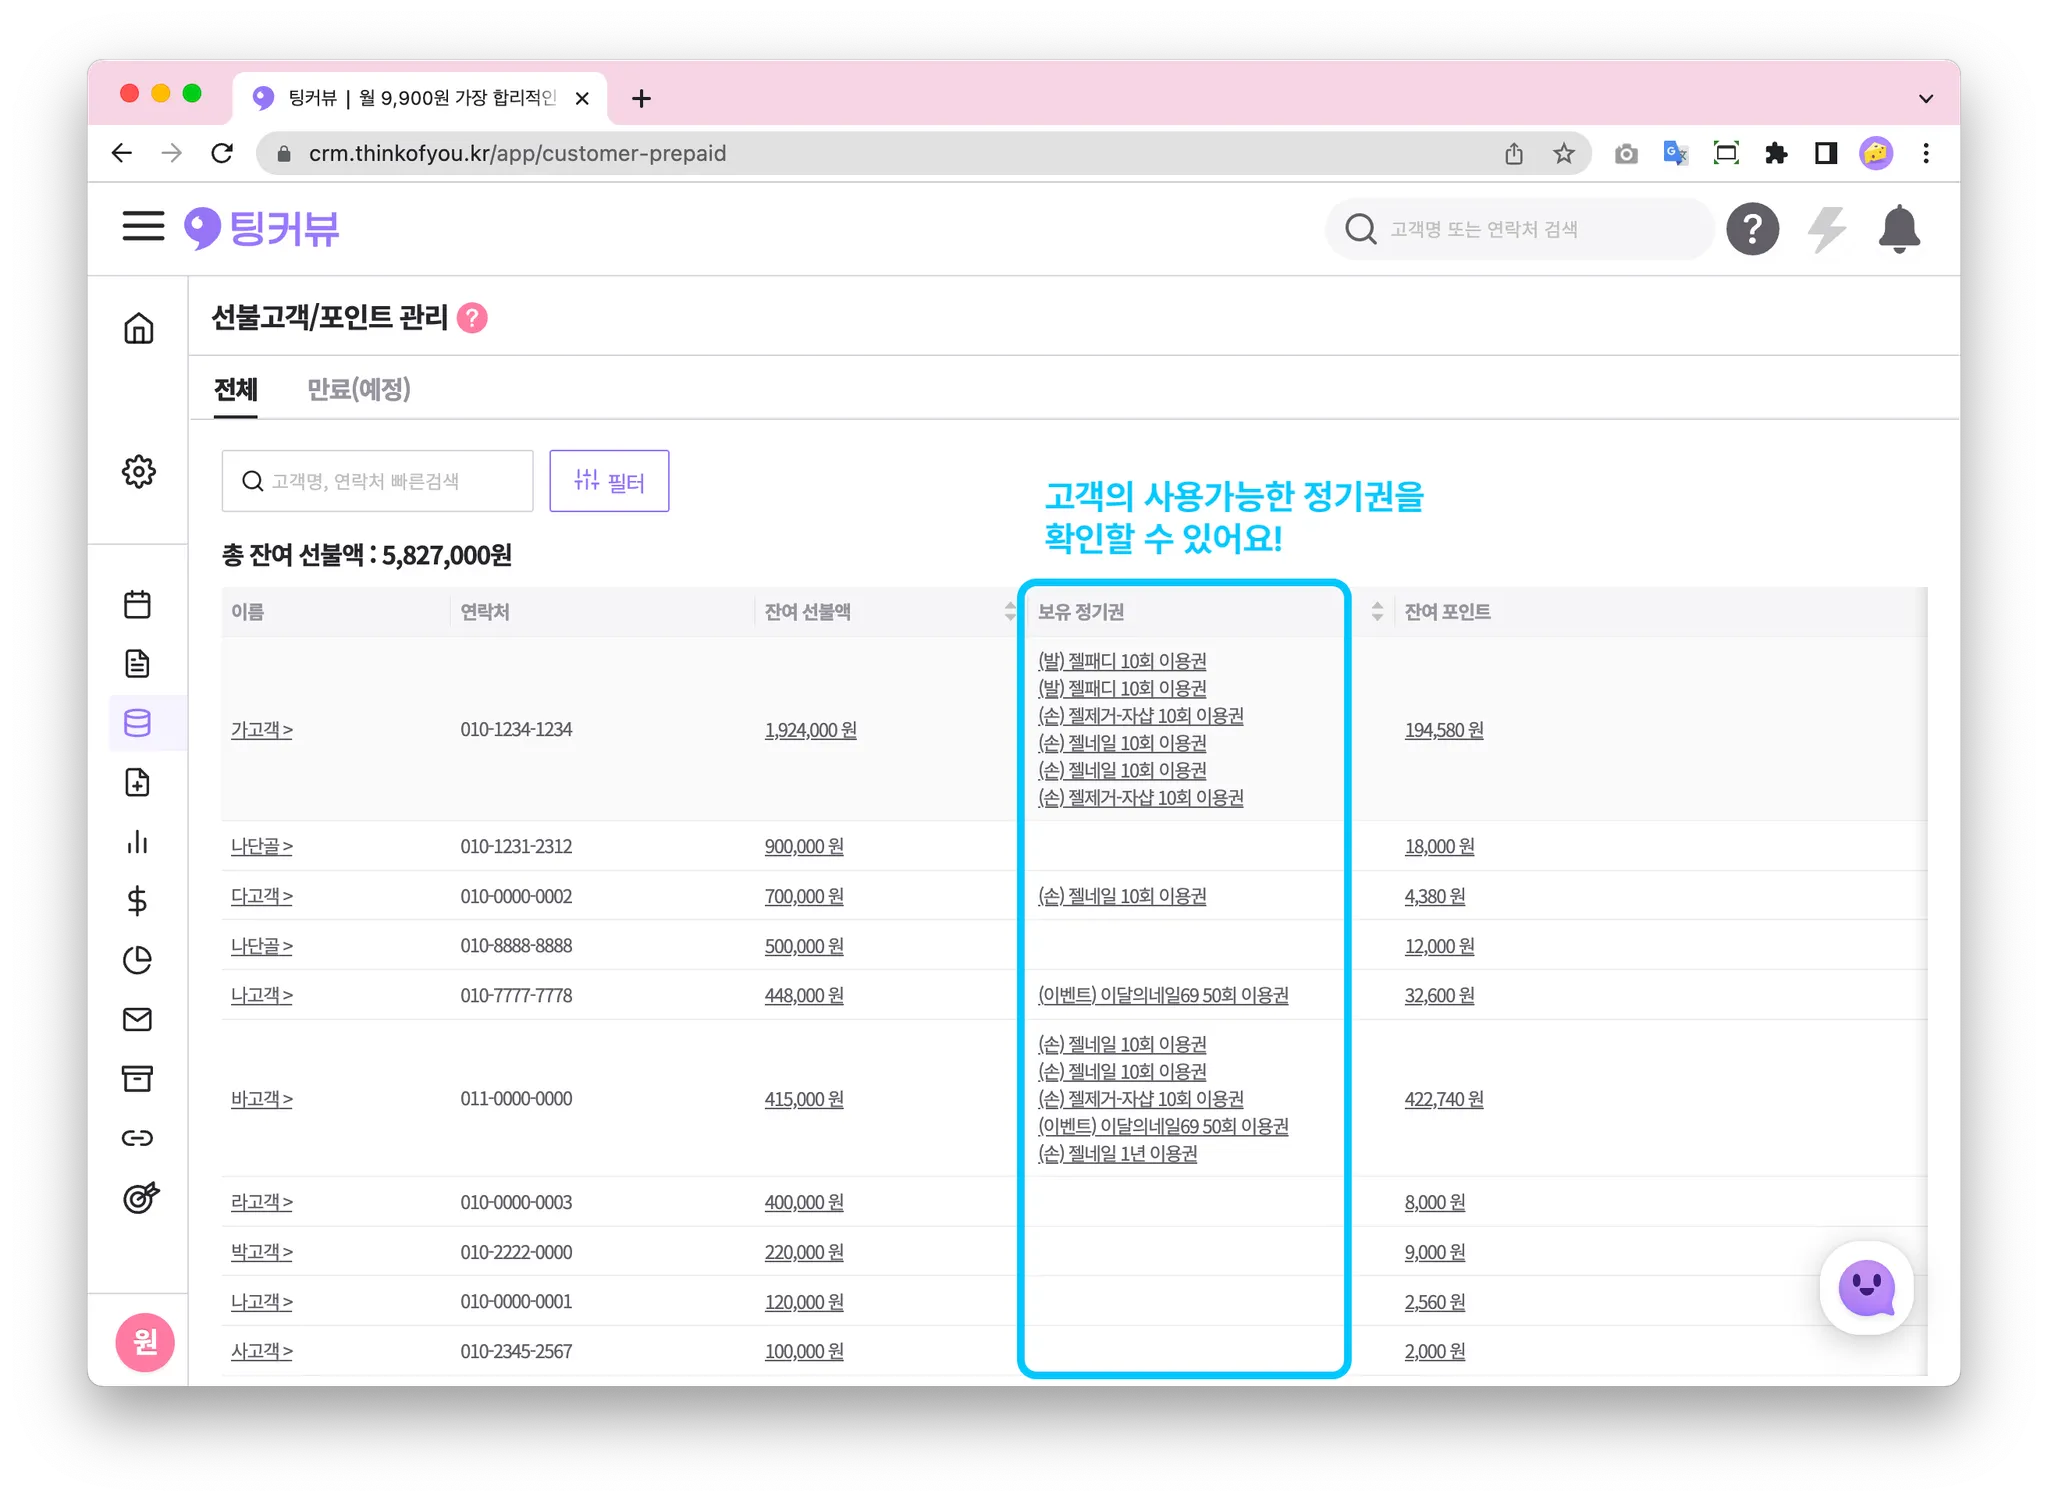
Task: Open the purple chatbot widget
Action: [1866, 1288]
